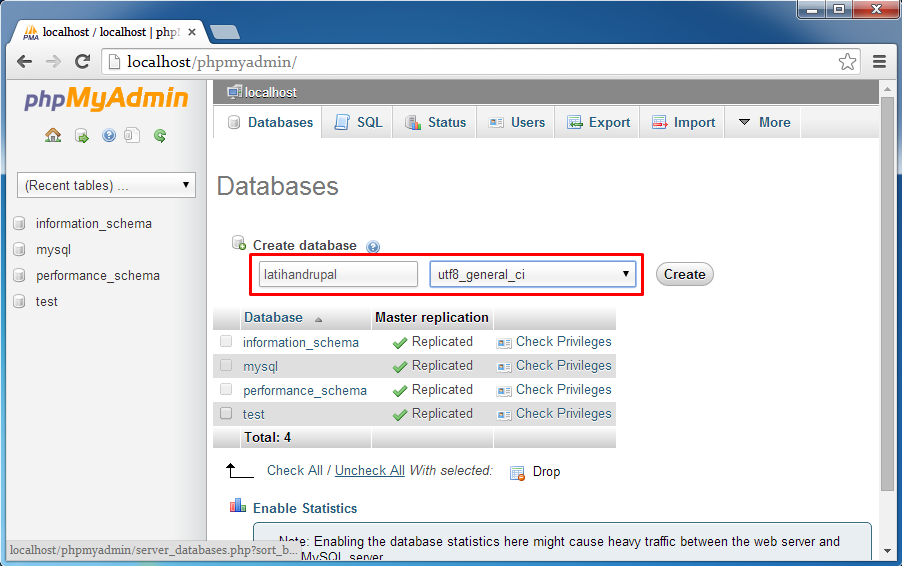Click Check Privileges for mysql
The width and height of the screenshot is (902, 566).
point(564,366)
